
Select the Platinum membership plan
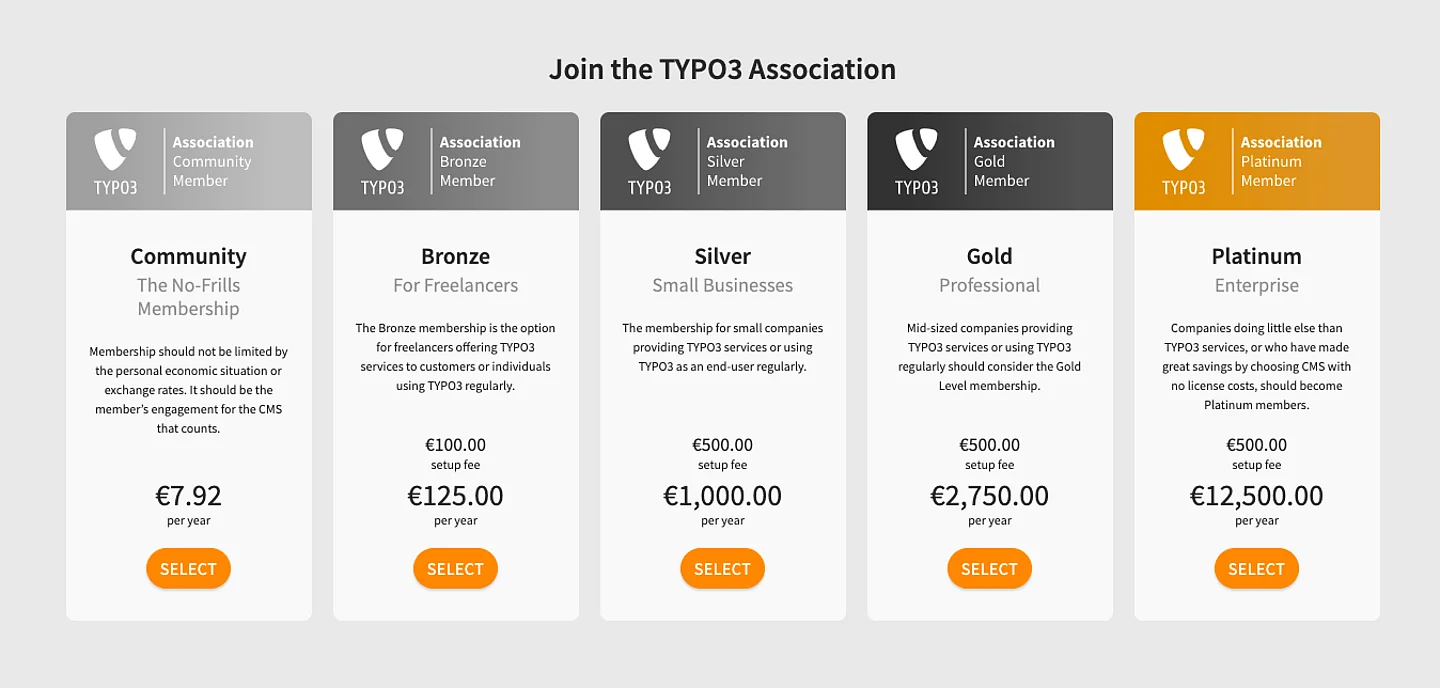tap(1256, 568)
